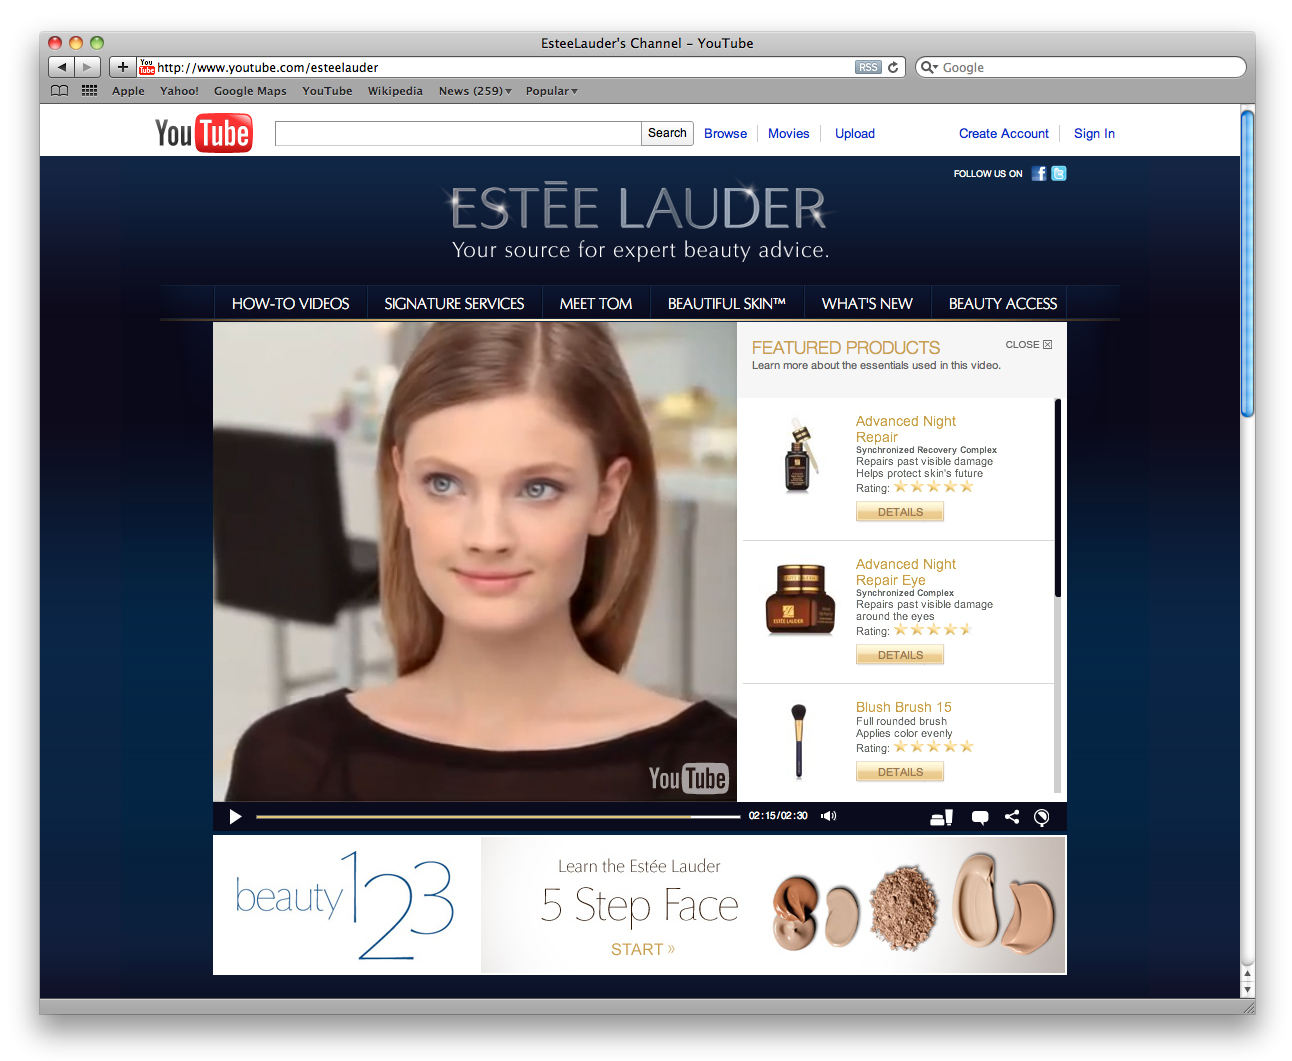
Task: Open the Yahoo! bookmark
Action: (x=179, y=91)
